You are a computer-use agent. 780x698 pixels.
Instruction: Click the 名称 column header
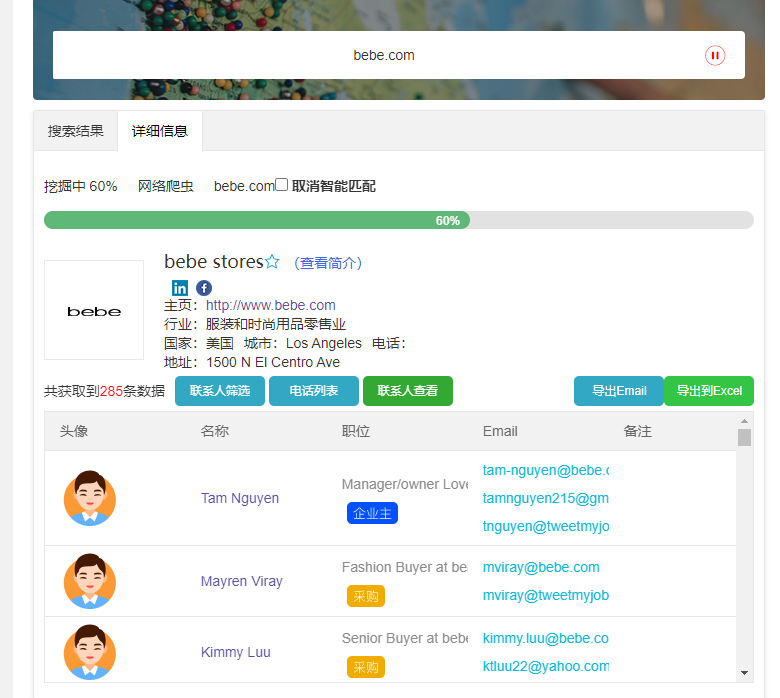pos(214,431)
